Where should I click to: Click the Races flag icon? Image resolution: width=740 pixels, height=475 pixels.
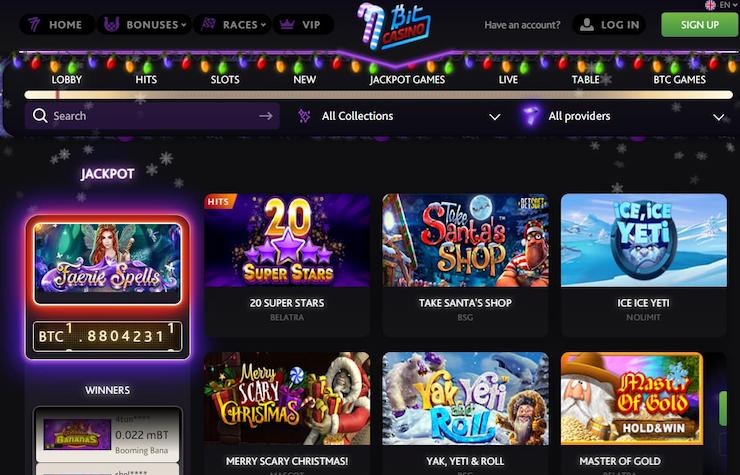(208, 24)
